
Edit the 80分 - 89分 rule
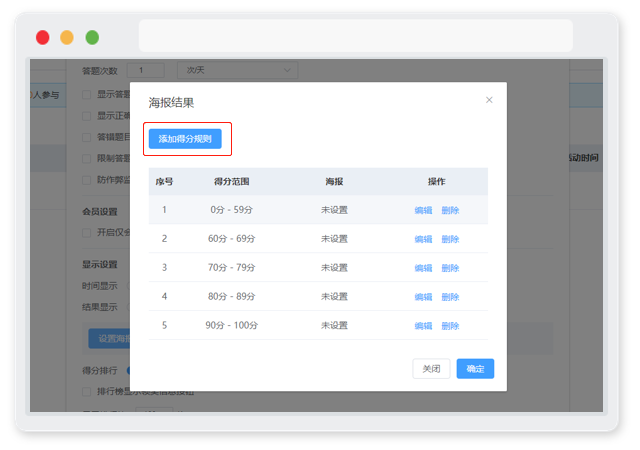coord(423,297)
